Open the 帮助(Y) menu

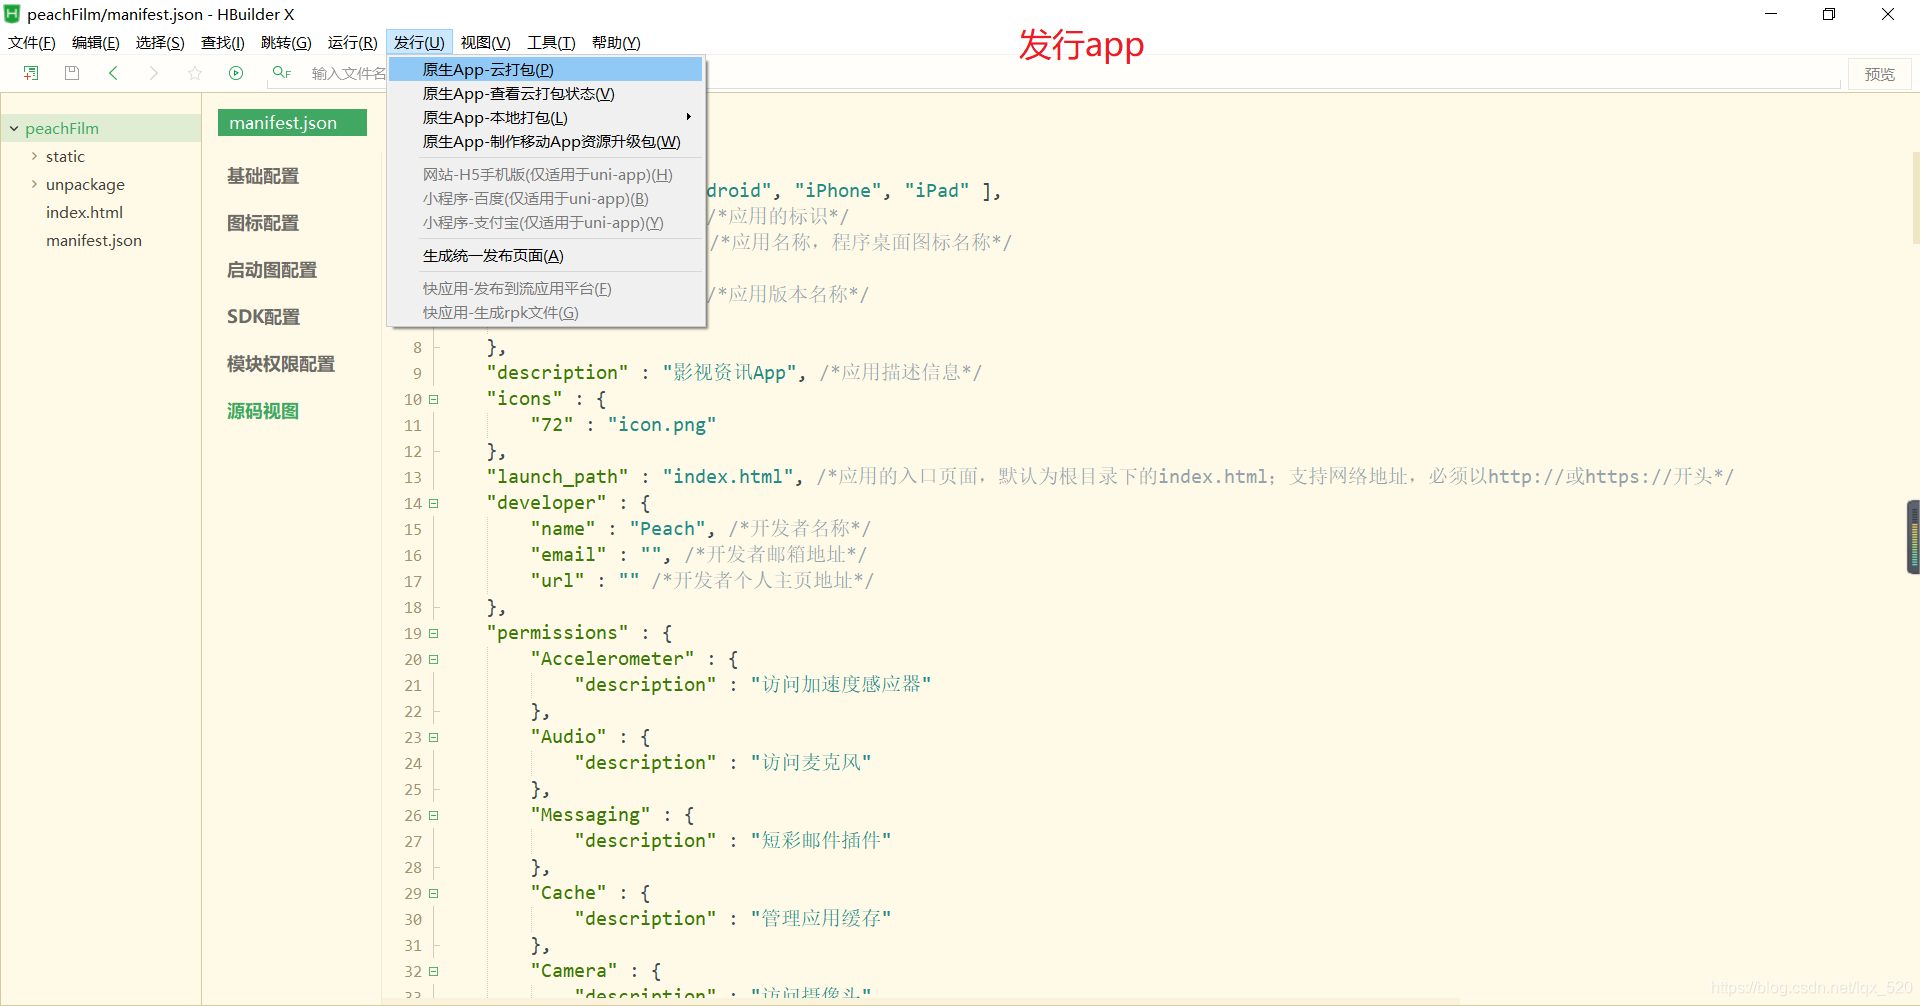coord(616,42)
